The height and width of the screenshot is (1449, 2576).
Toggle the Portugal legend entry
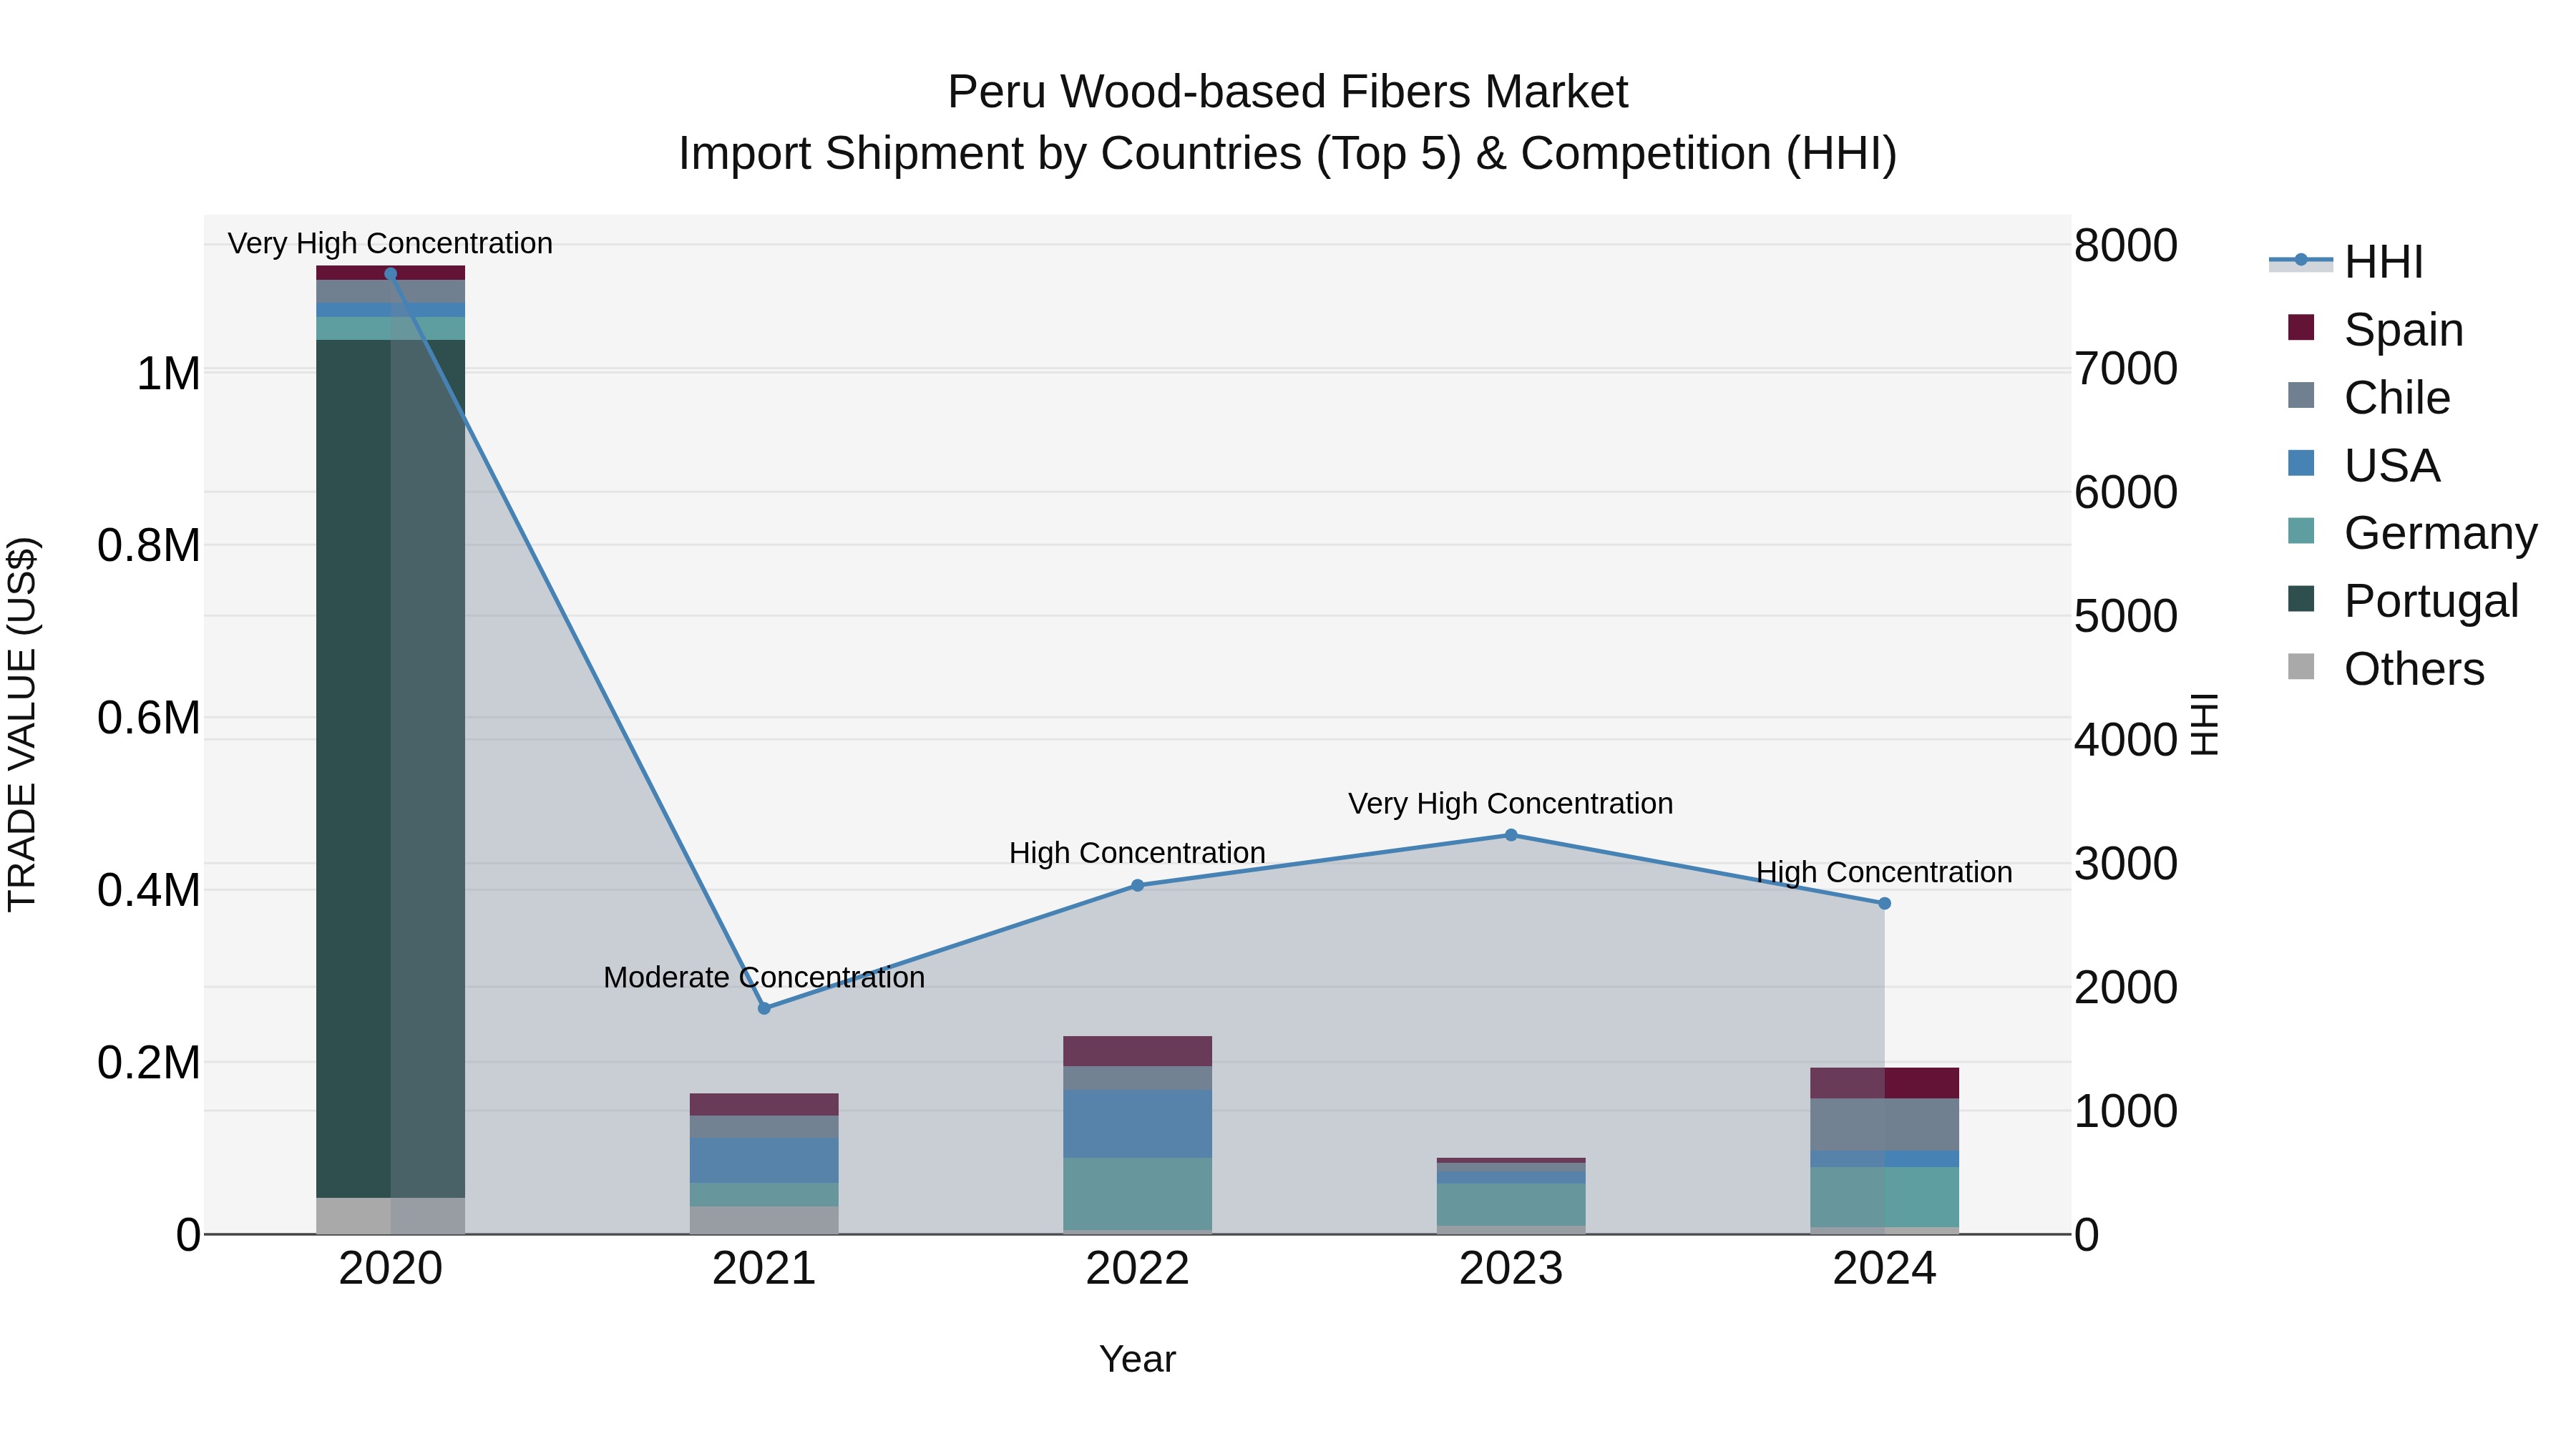pyautogui.click(x=2403, y=600)
